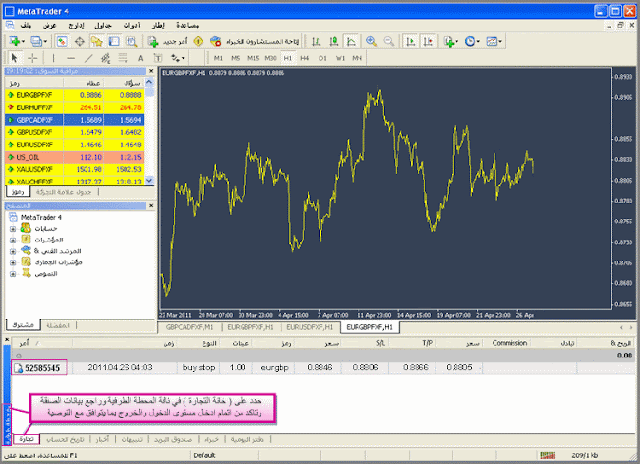Screen dimensions: 640x464
Task: Open the yellow diamond MetaEditor icon
Action: point(198,41)
